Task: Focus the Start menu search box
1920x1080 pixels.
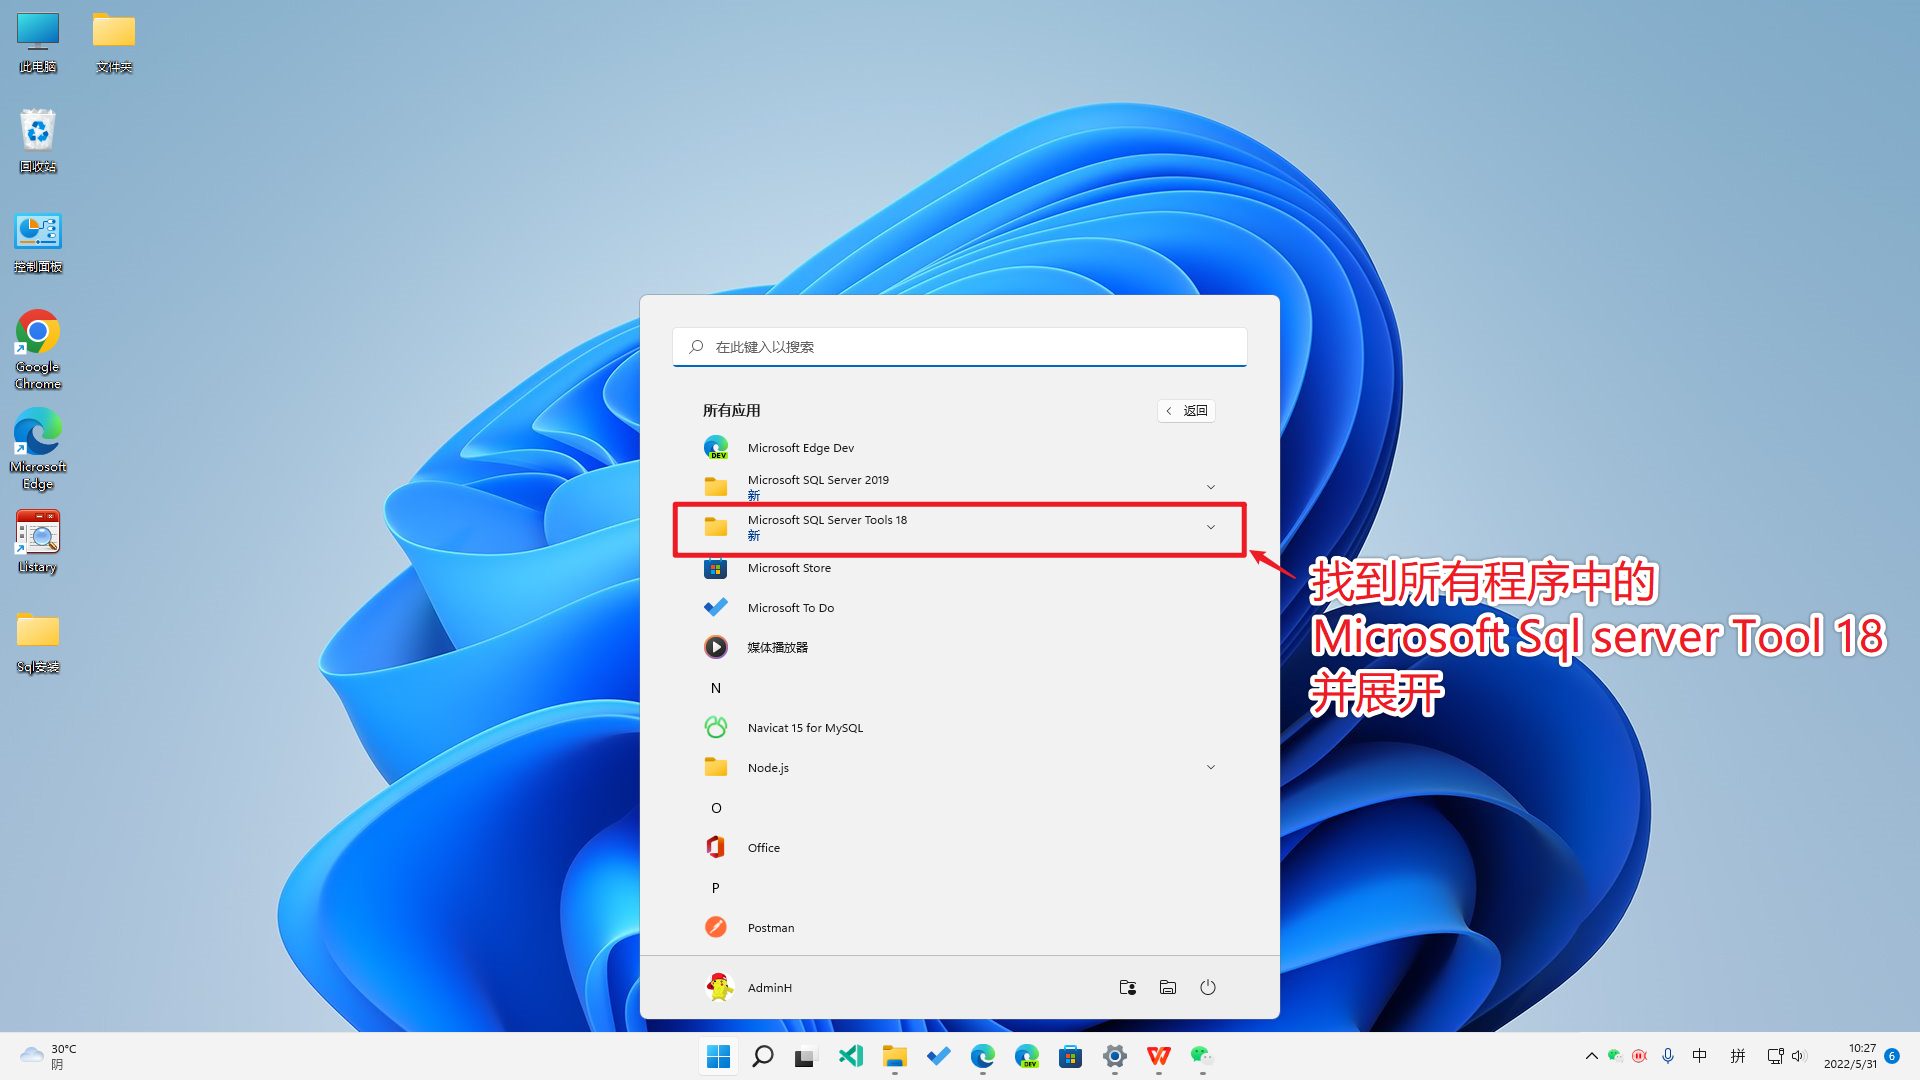Action: click(960, 347)
